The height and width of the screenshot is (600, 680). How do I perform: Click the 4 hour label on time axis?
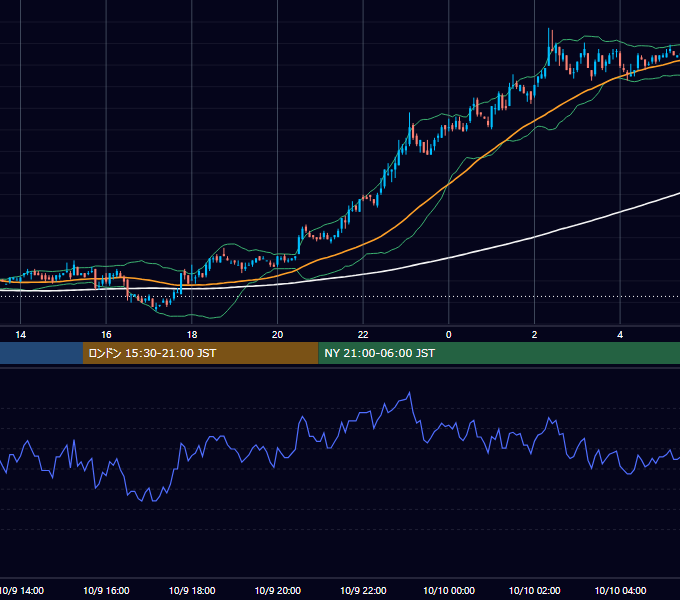click(620, 335)
